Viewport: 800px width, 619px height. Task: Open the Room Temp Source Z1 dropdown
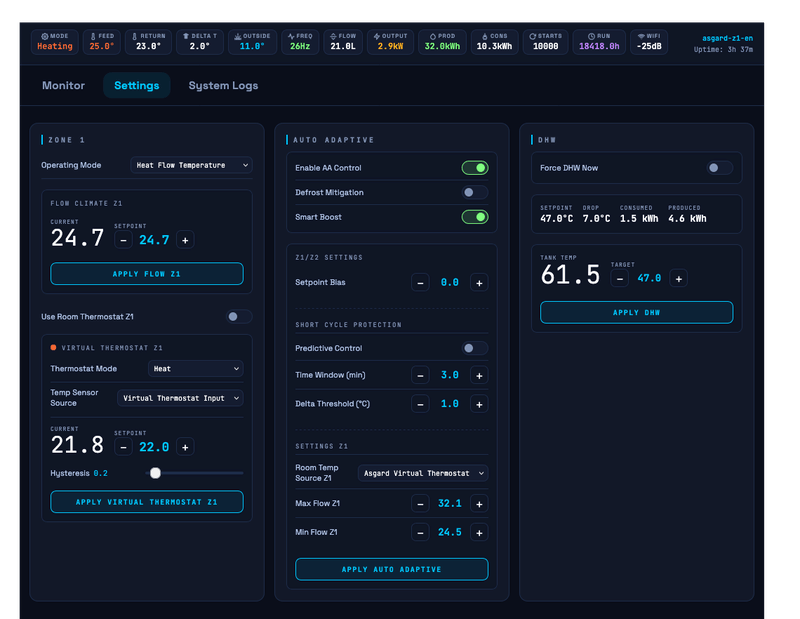pyautogui.click(x=422, y=473)
